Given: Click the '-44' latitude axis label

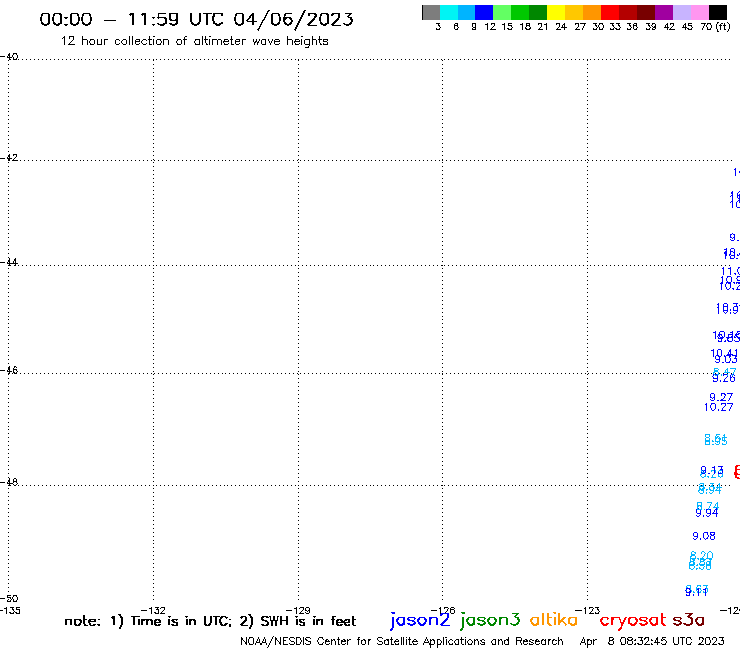Looking at the screenshot, I should click(9, 262).
